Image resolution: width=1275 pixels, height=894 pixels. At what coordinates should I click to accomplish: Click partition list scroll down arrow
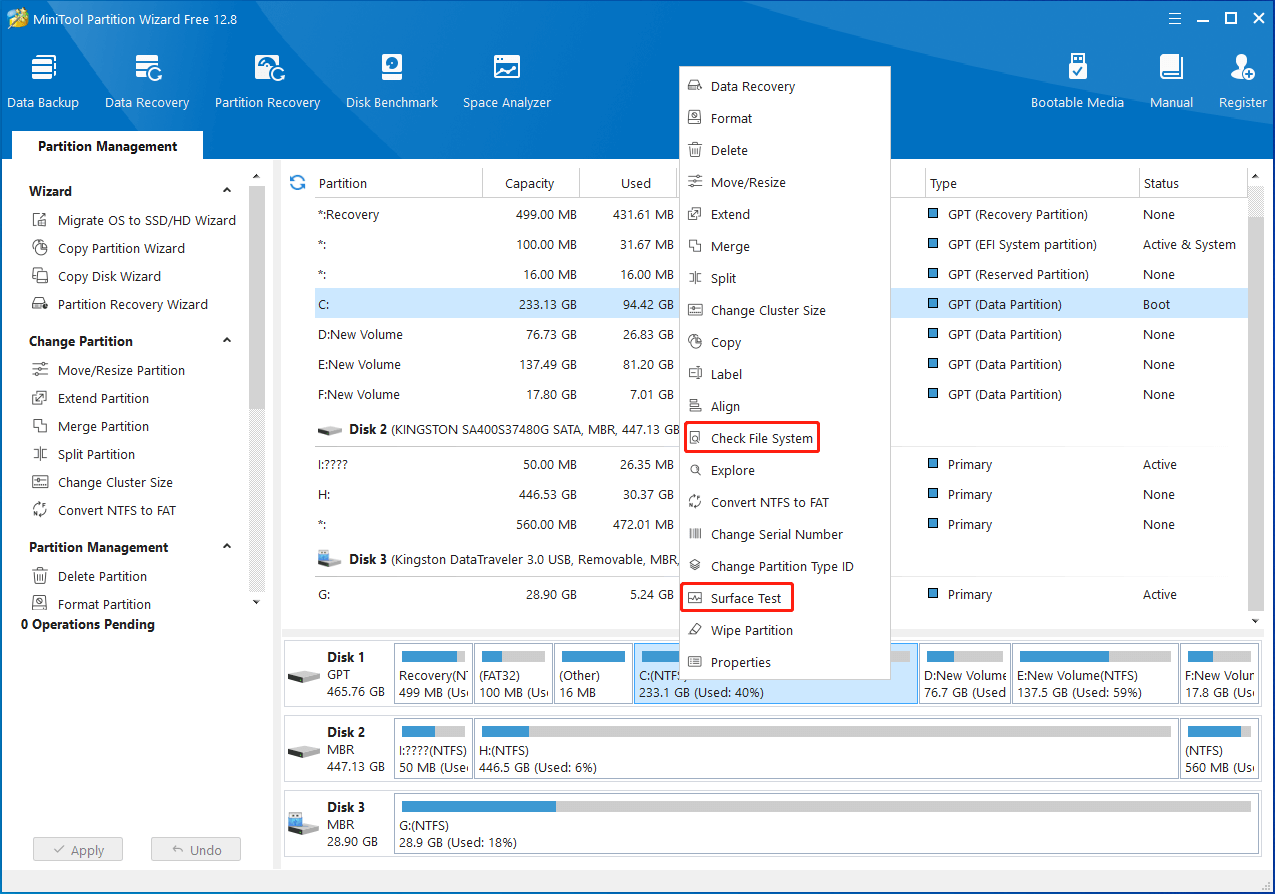click(1256, 621)
